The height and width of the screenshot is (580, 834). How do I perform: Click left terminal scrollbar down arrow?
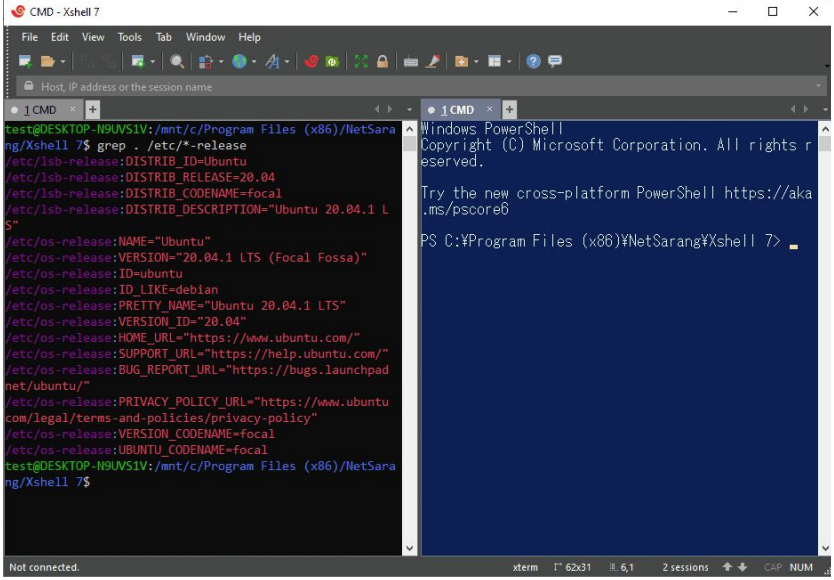pyautogui.click(x=409, y=548)
